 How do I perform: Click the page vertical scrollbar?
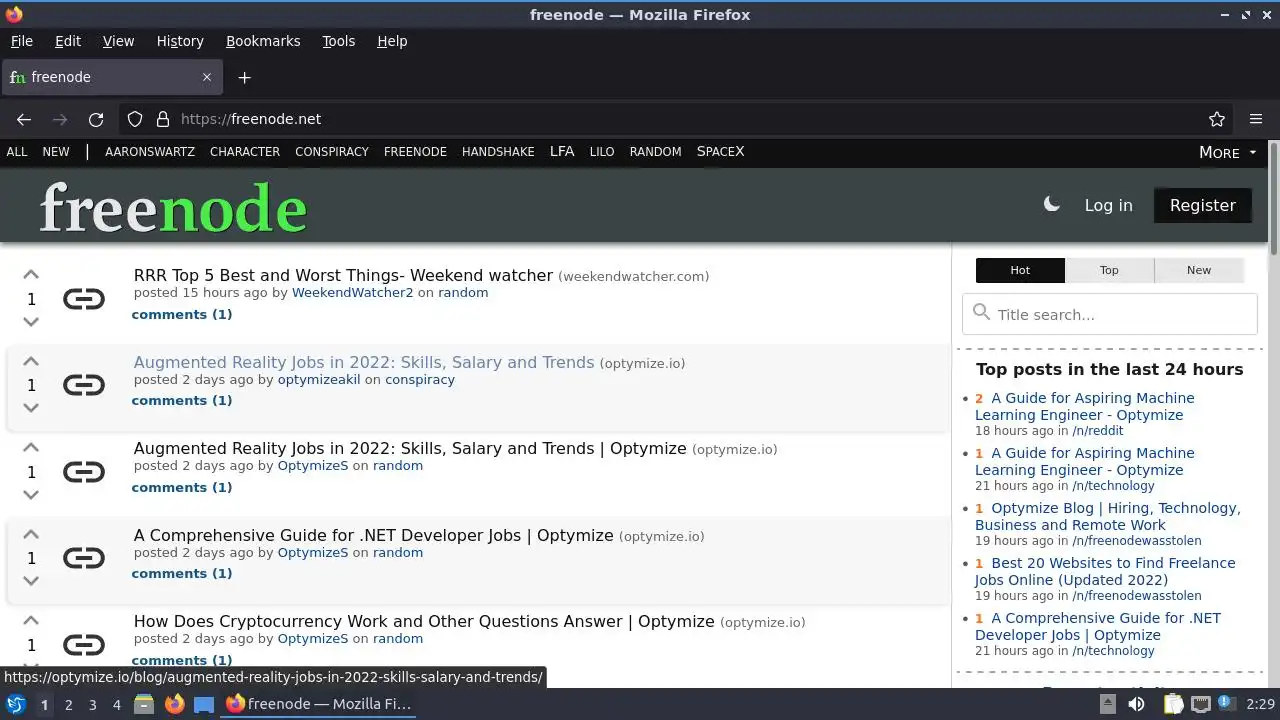pos(1273,198)
